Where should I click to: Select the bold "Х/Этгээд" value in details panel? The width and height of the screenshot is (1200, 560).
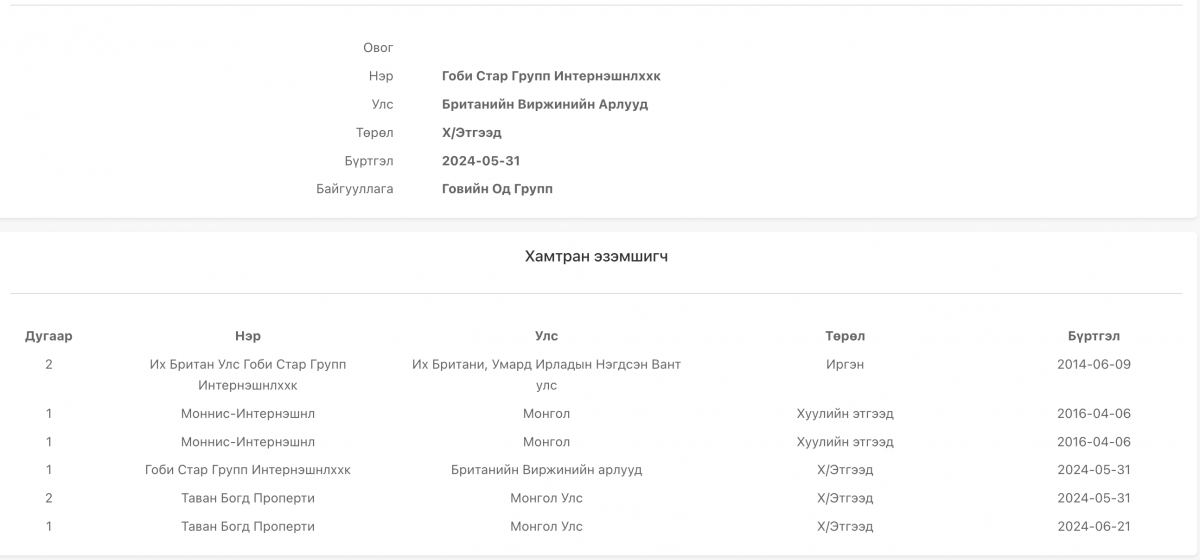[471, 133]
